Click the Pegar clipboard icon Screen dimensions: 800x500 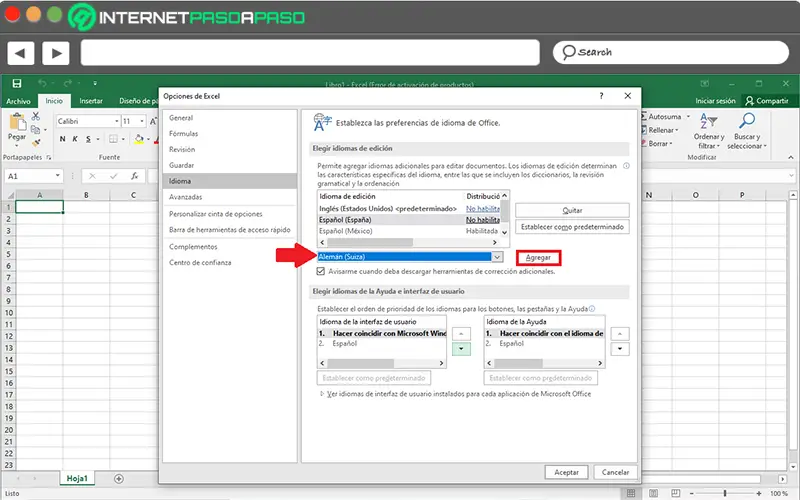click(x=17, y=122)
